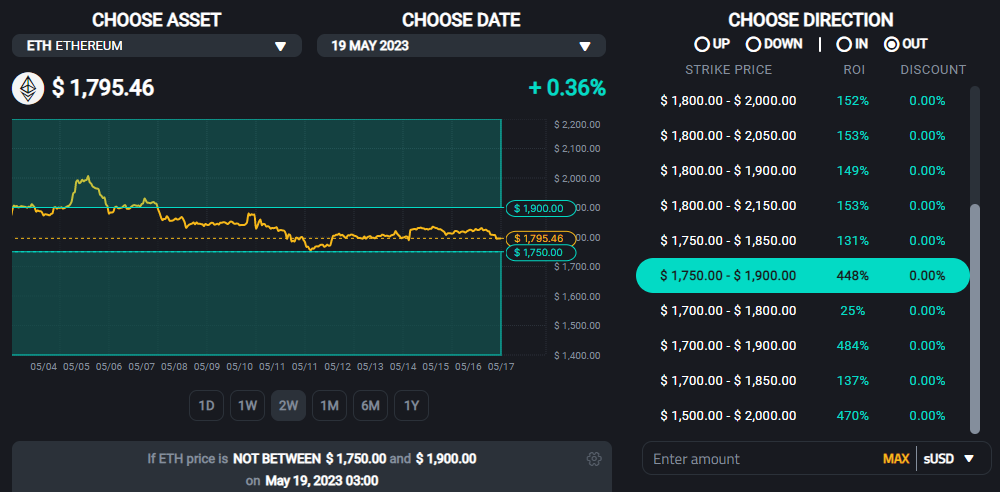Switch chart to 1D timeframe
Image resolution: width=1000 pixels, height=492 pixels.
pyautogui.click(x=206, y=405)
